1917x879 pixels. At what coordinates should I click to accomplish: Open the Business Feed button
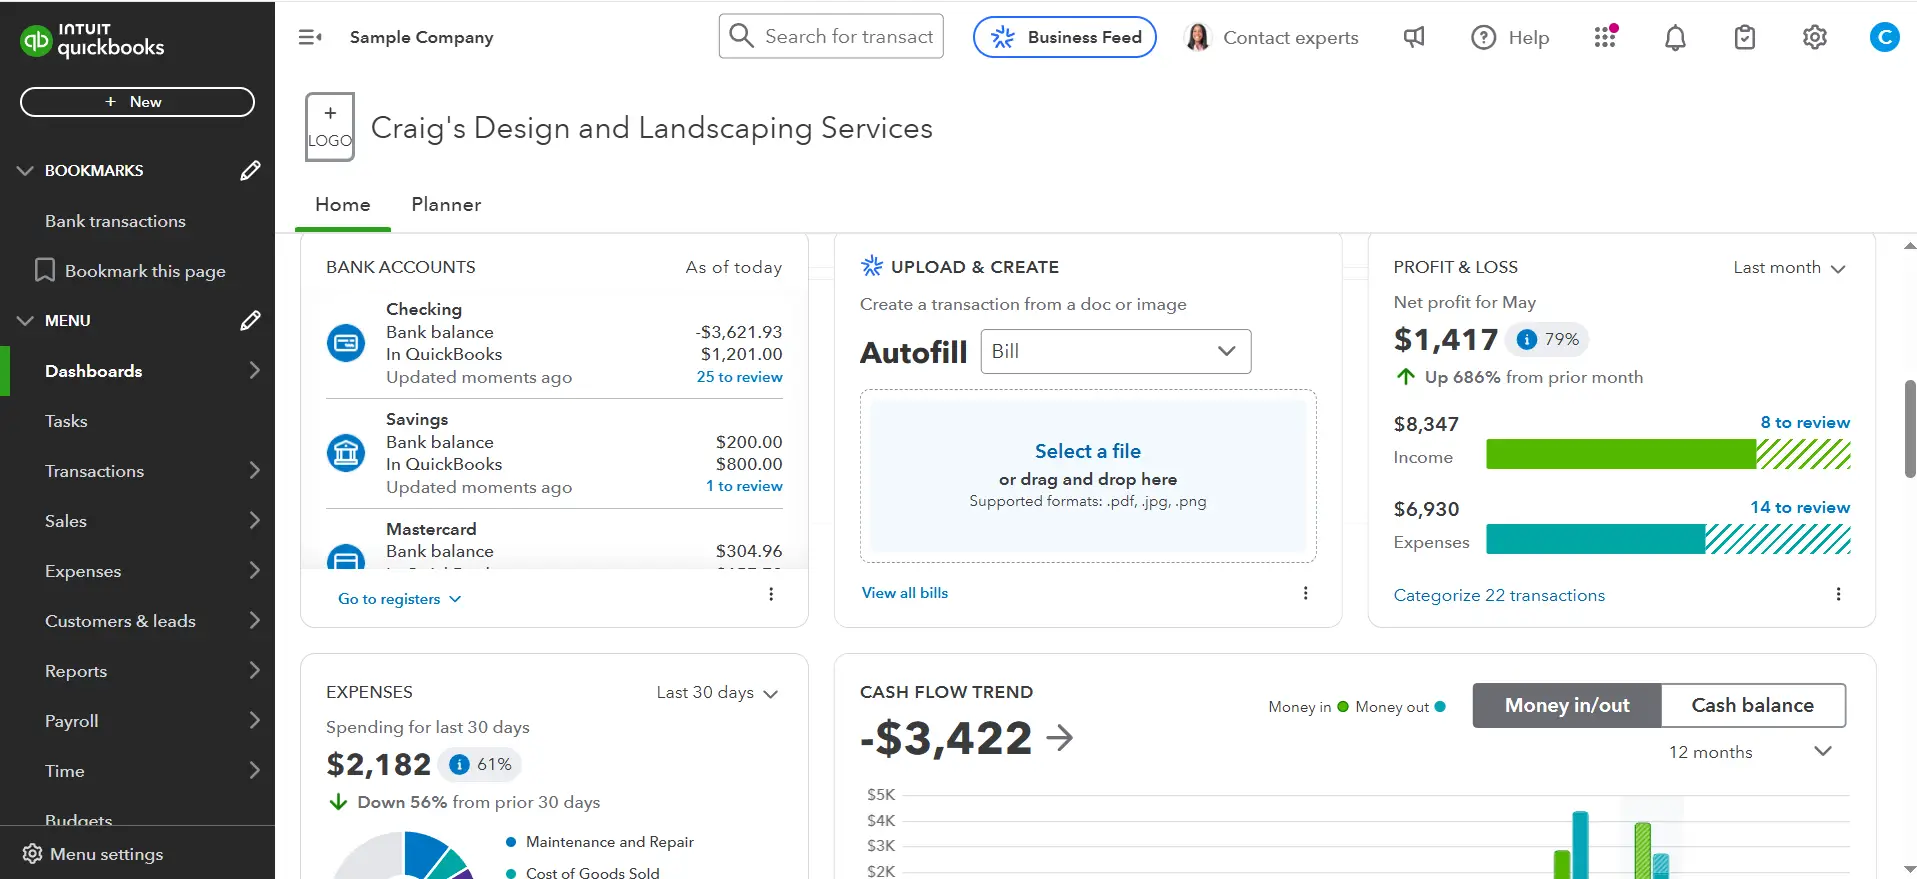pyautogui.click(x=1065, y=37)
